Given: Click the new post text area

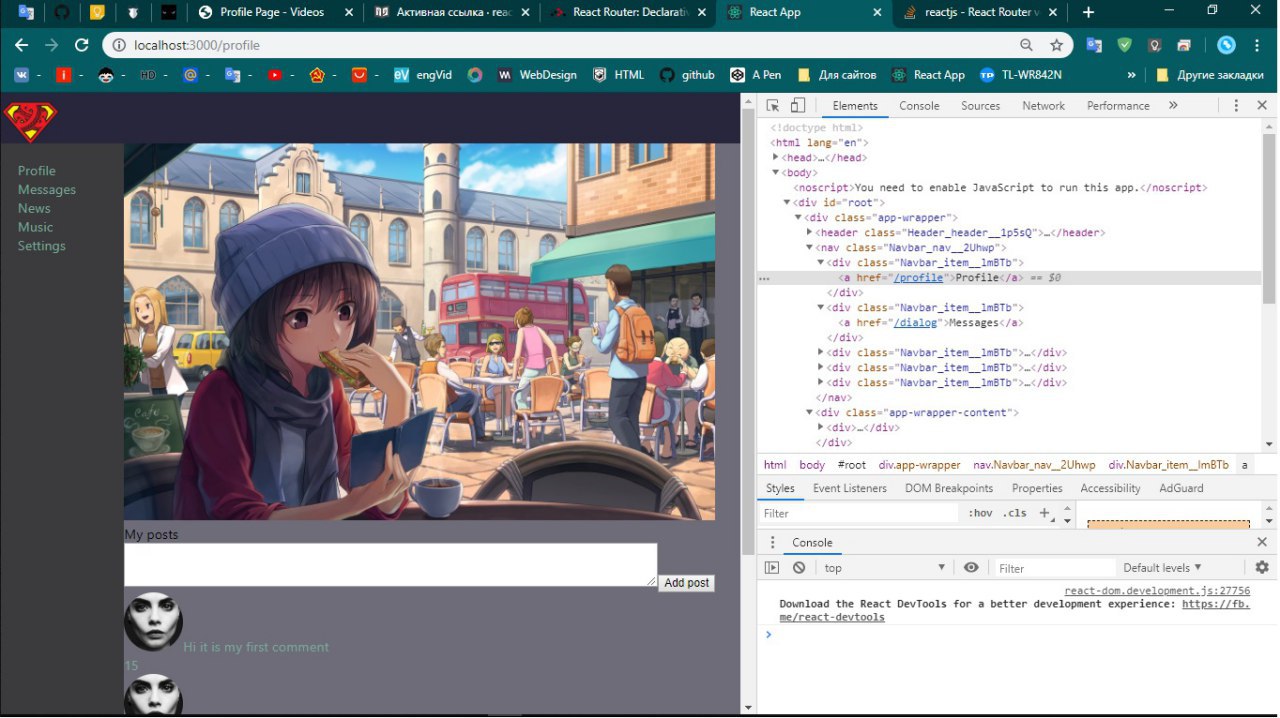Looking at the screenshot, I should tap(390, 565).
